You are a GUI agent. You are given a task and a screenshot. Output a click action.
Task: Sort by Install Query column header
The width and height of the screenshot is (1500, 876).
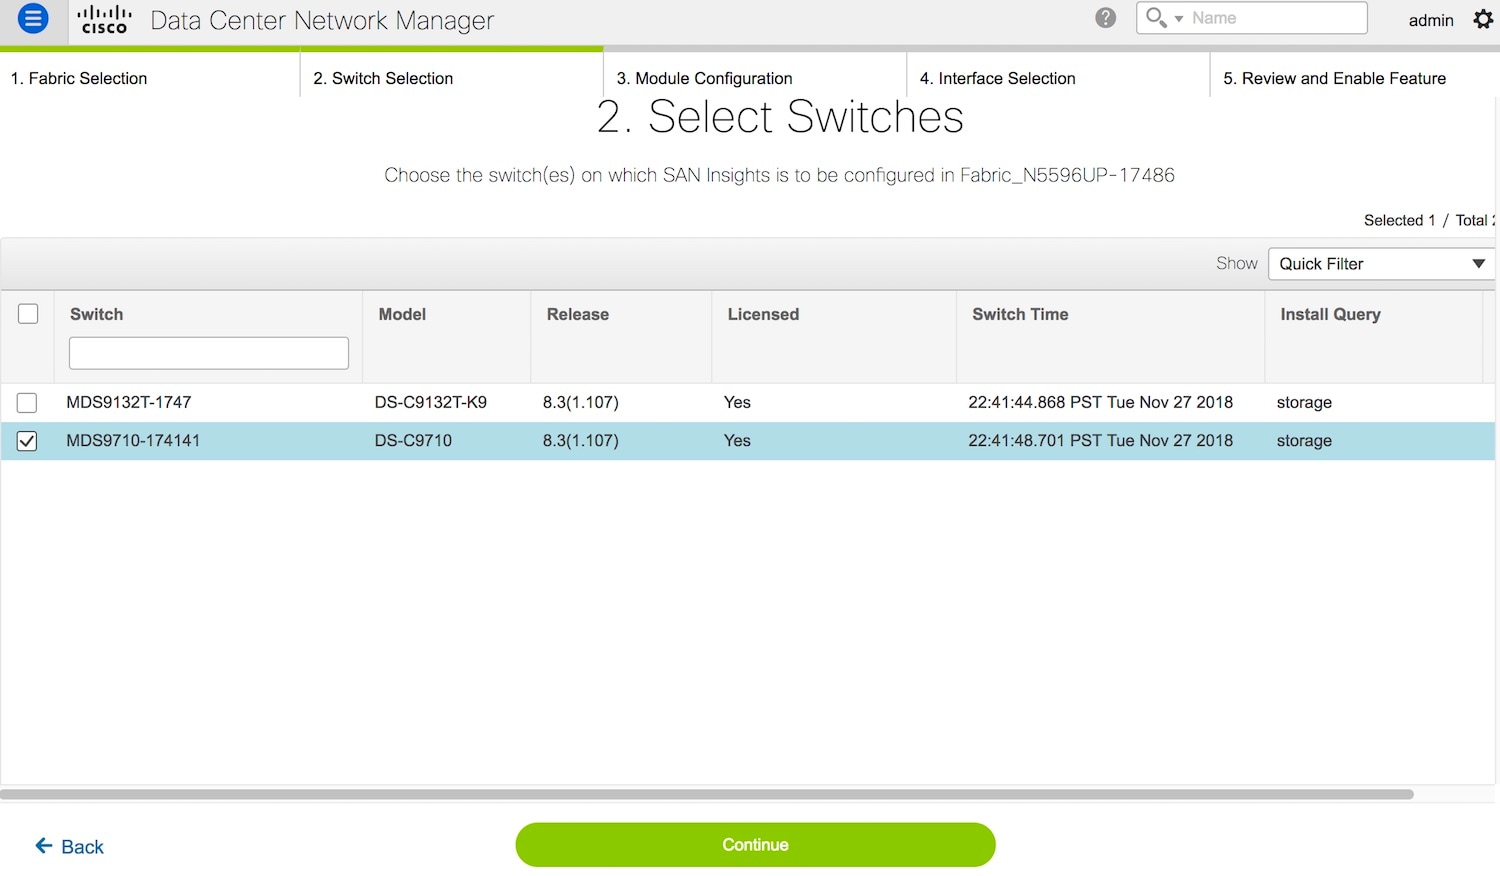(1330, 314)
